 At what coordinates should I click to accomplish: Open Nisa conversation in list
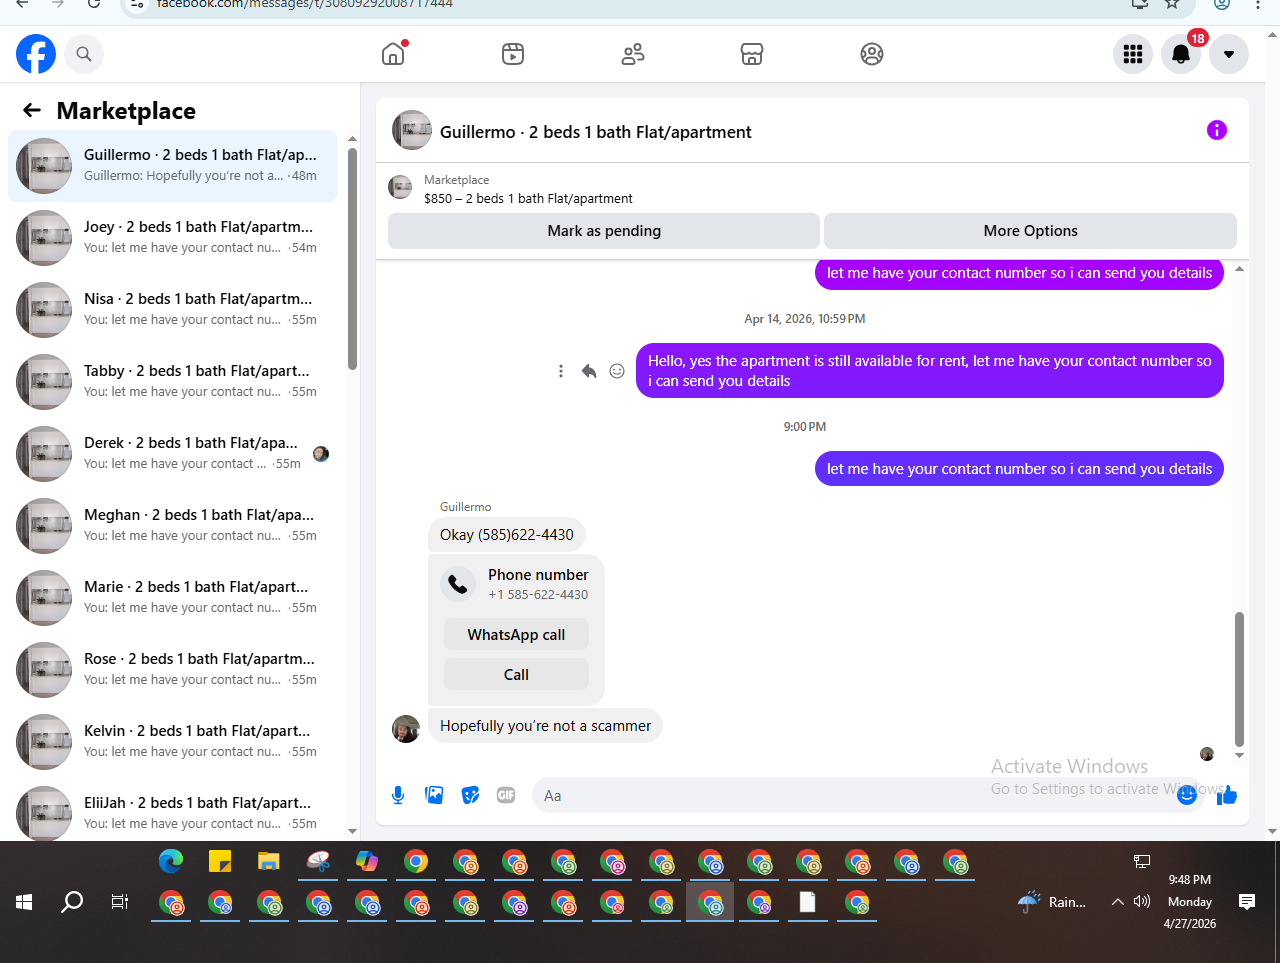172,310
